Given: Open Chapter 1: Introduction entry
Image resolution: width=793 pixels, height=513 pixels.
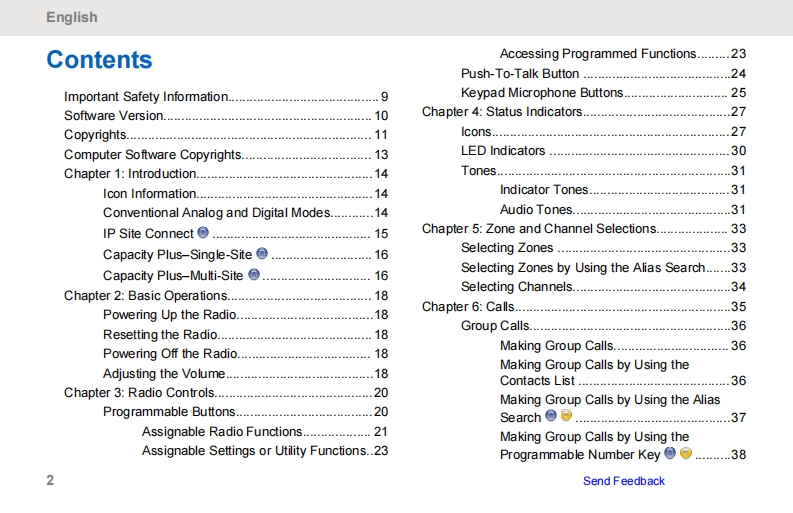Looking at the screenshot, I should [x=130, y=174].
